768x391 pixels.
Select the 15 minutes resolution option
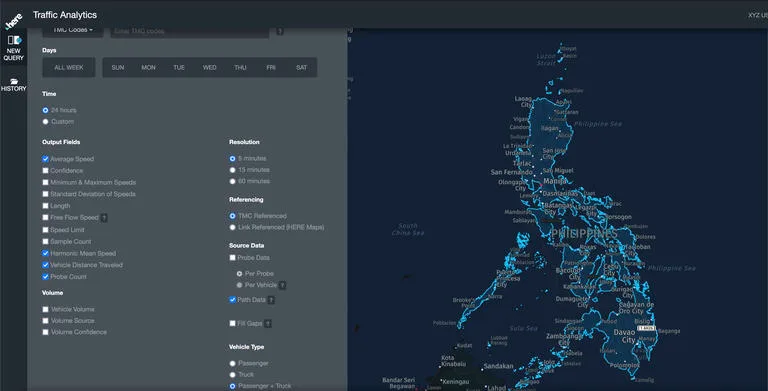coord(233,170)
